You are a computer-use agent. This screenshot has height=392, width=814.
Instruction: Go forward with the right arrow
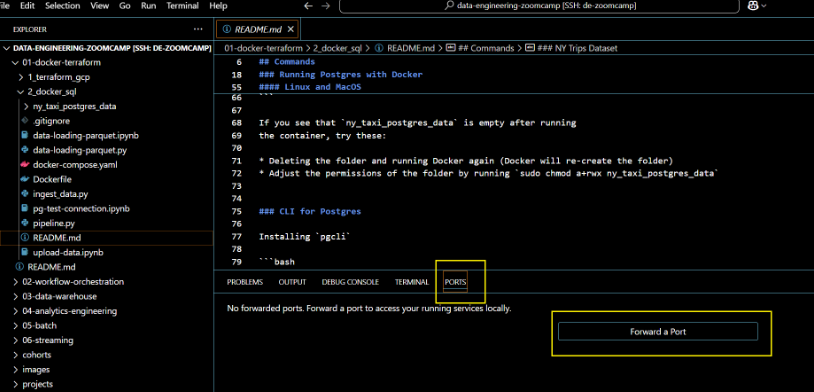point(325,6)
